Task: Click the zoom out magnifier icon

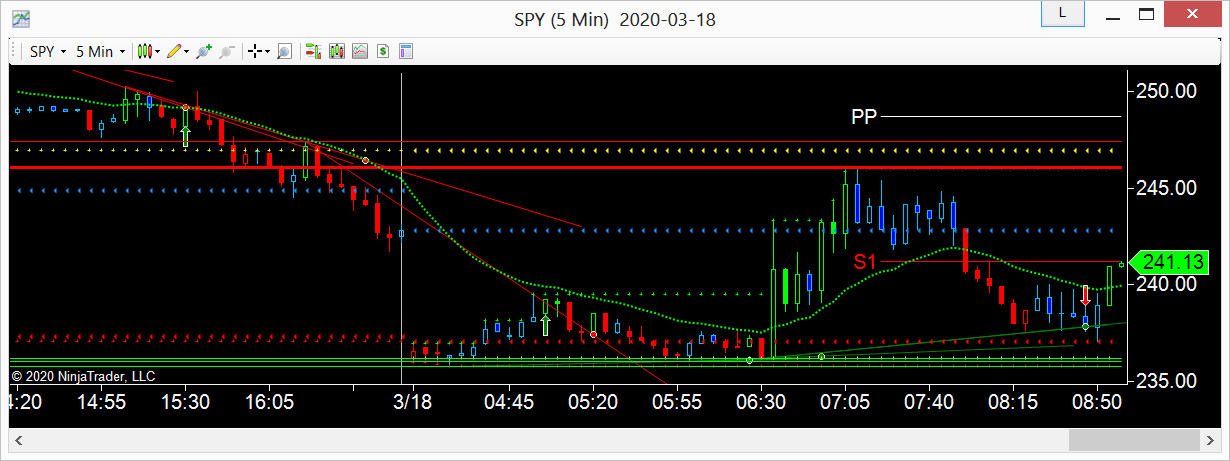Action: [226, 51]
